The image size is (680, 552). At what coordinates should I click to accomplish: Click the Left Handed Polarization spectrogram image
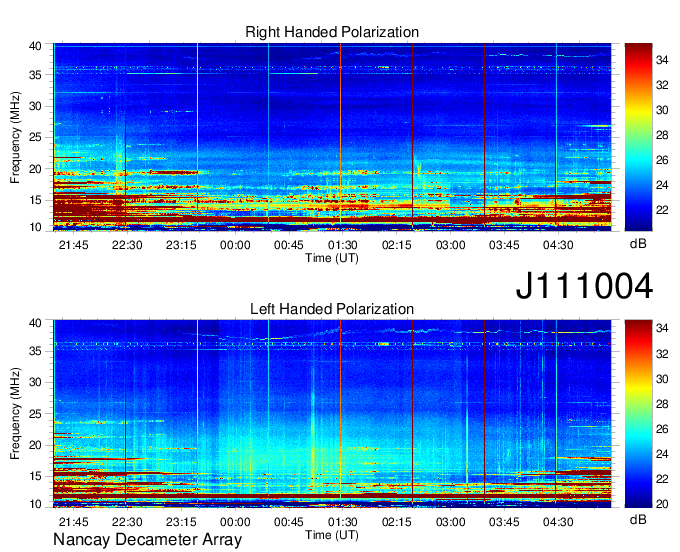coord(332,414)
